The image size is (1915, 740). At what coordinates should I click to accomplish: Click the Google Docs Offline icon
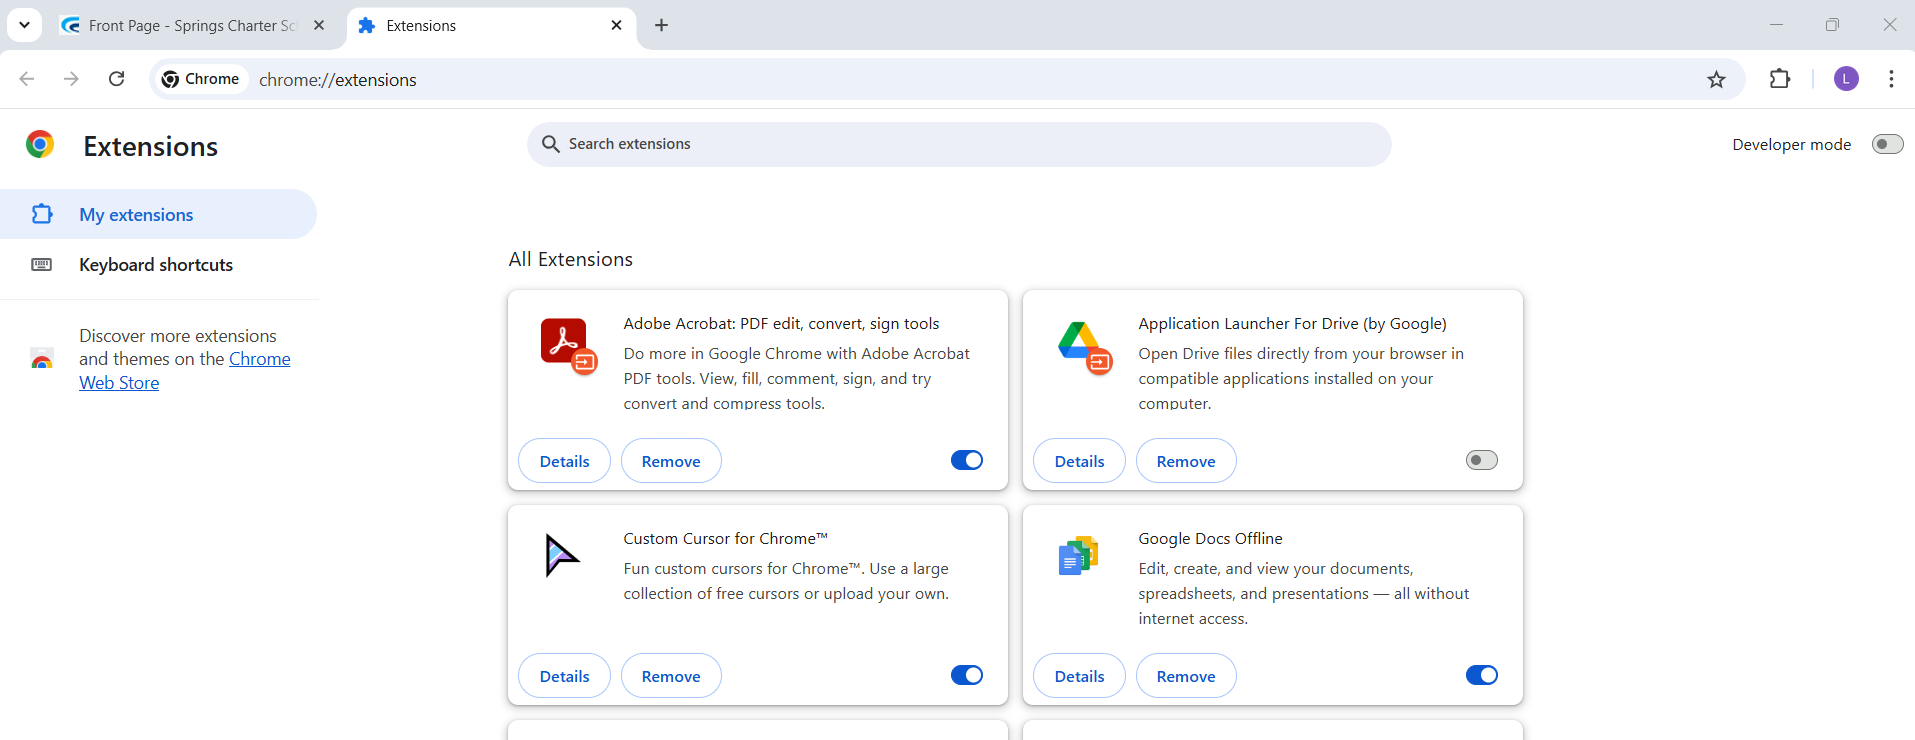click(x=1078, y=555)
